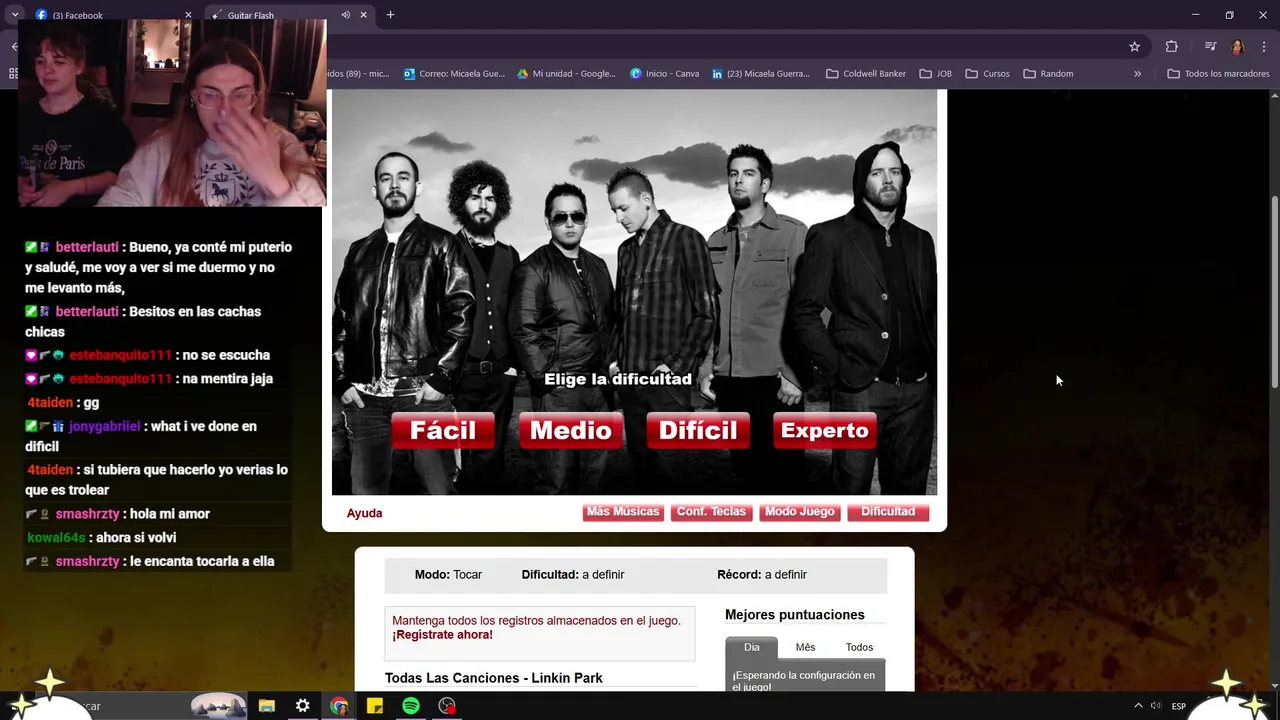Open Chrome three-dot menu
The width and height of the screenshot is (1280, 720).
1264,46
